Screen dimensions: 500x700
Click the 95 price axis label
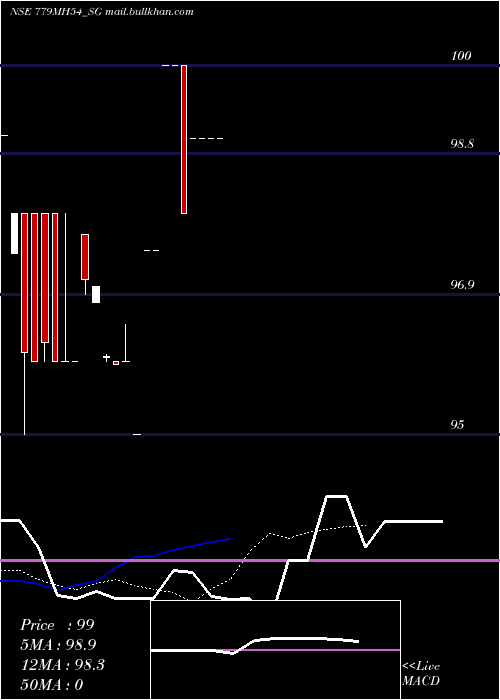click(x=457, y=424)
